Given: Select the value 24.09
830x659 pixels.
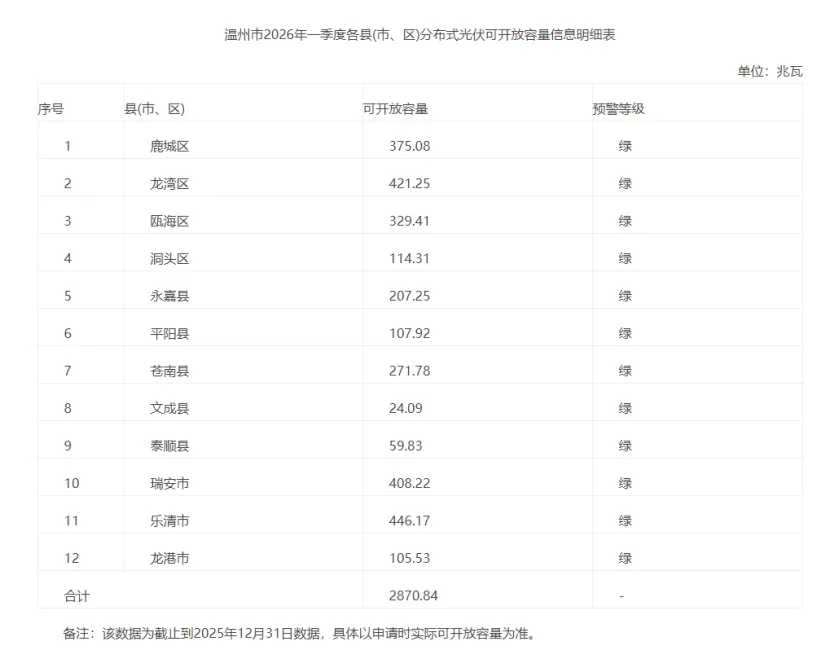Looking at the screenshot, I should click(x=405, y=408).
